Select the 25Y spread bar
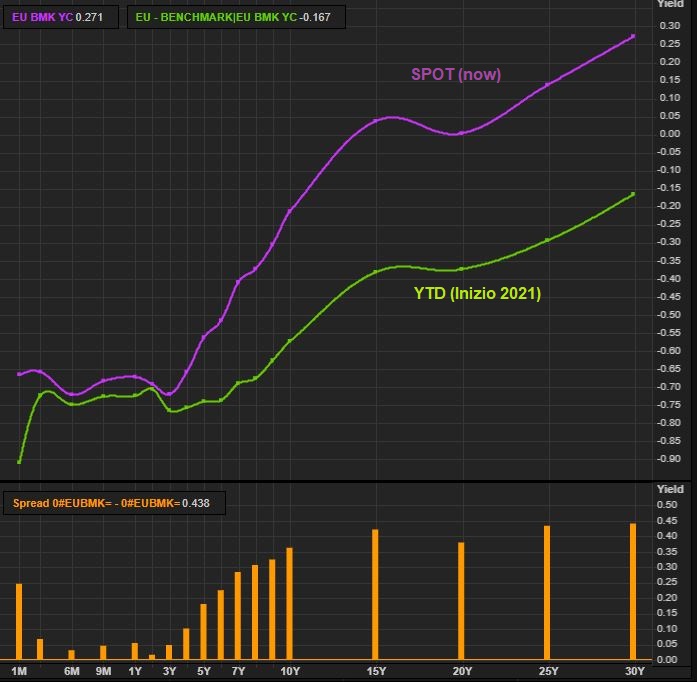This screenshot has height=682, width=697. [547, 593]
